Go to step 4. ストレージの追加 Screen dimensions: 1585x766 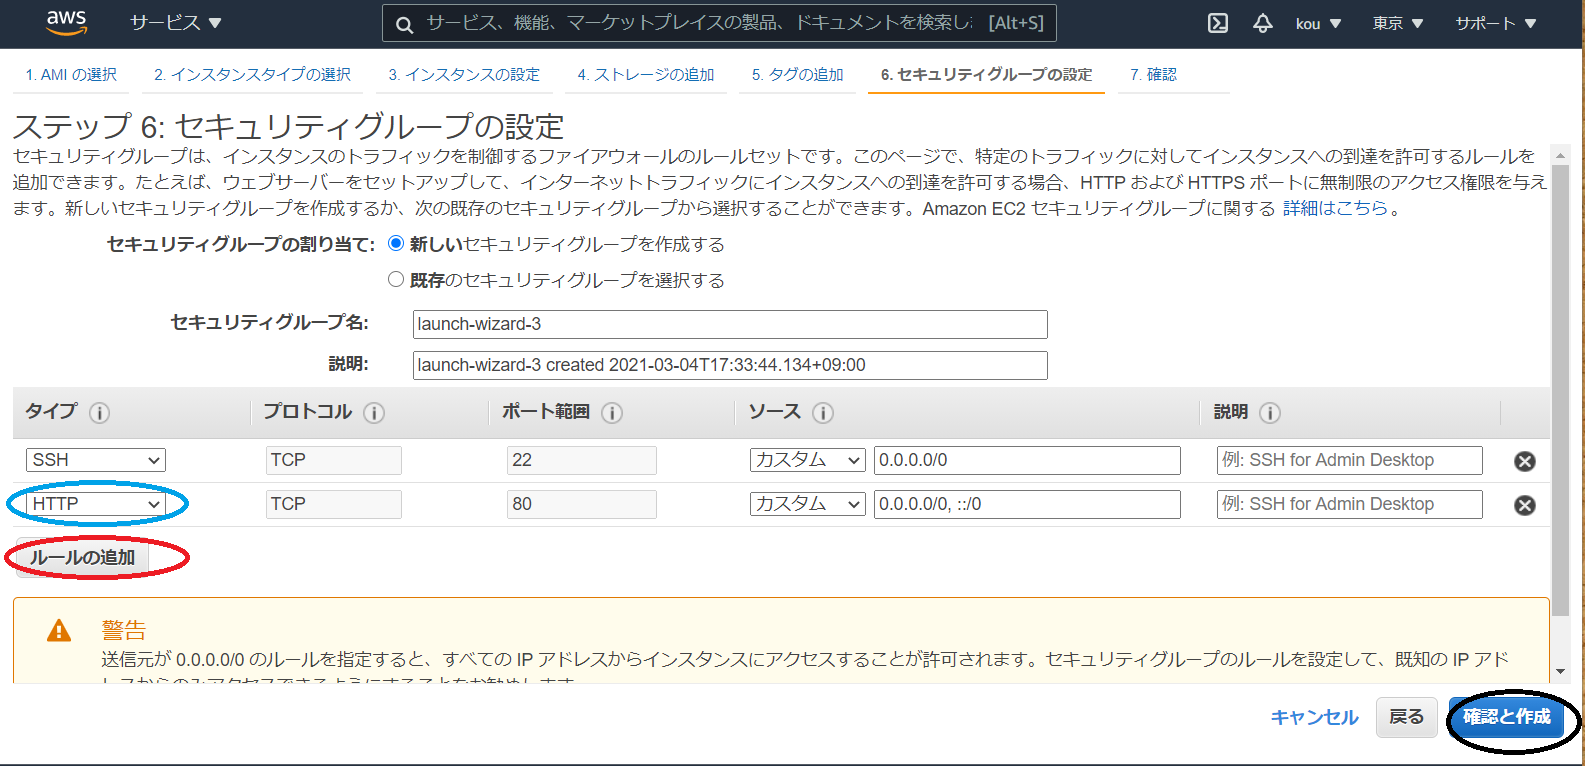pos(646,75)
